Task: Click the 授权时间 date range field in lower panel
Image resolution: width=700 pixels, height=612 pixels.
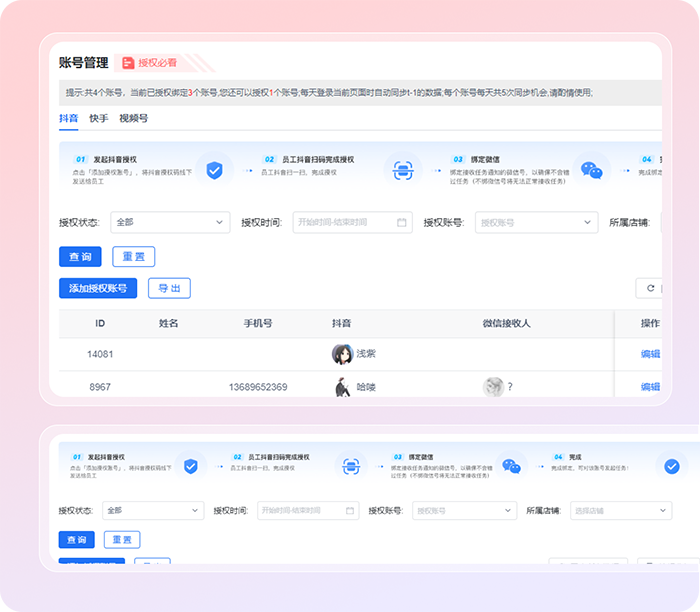Action: coord(307,510)
